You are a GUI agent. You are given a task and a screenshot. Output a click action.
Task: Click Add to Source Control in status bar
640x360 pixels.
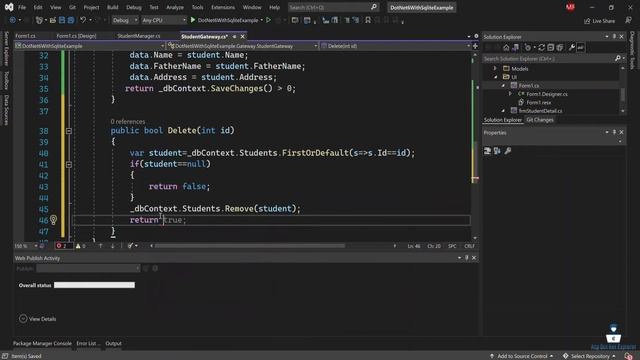(x=521, y=356)
